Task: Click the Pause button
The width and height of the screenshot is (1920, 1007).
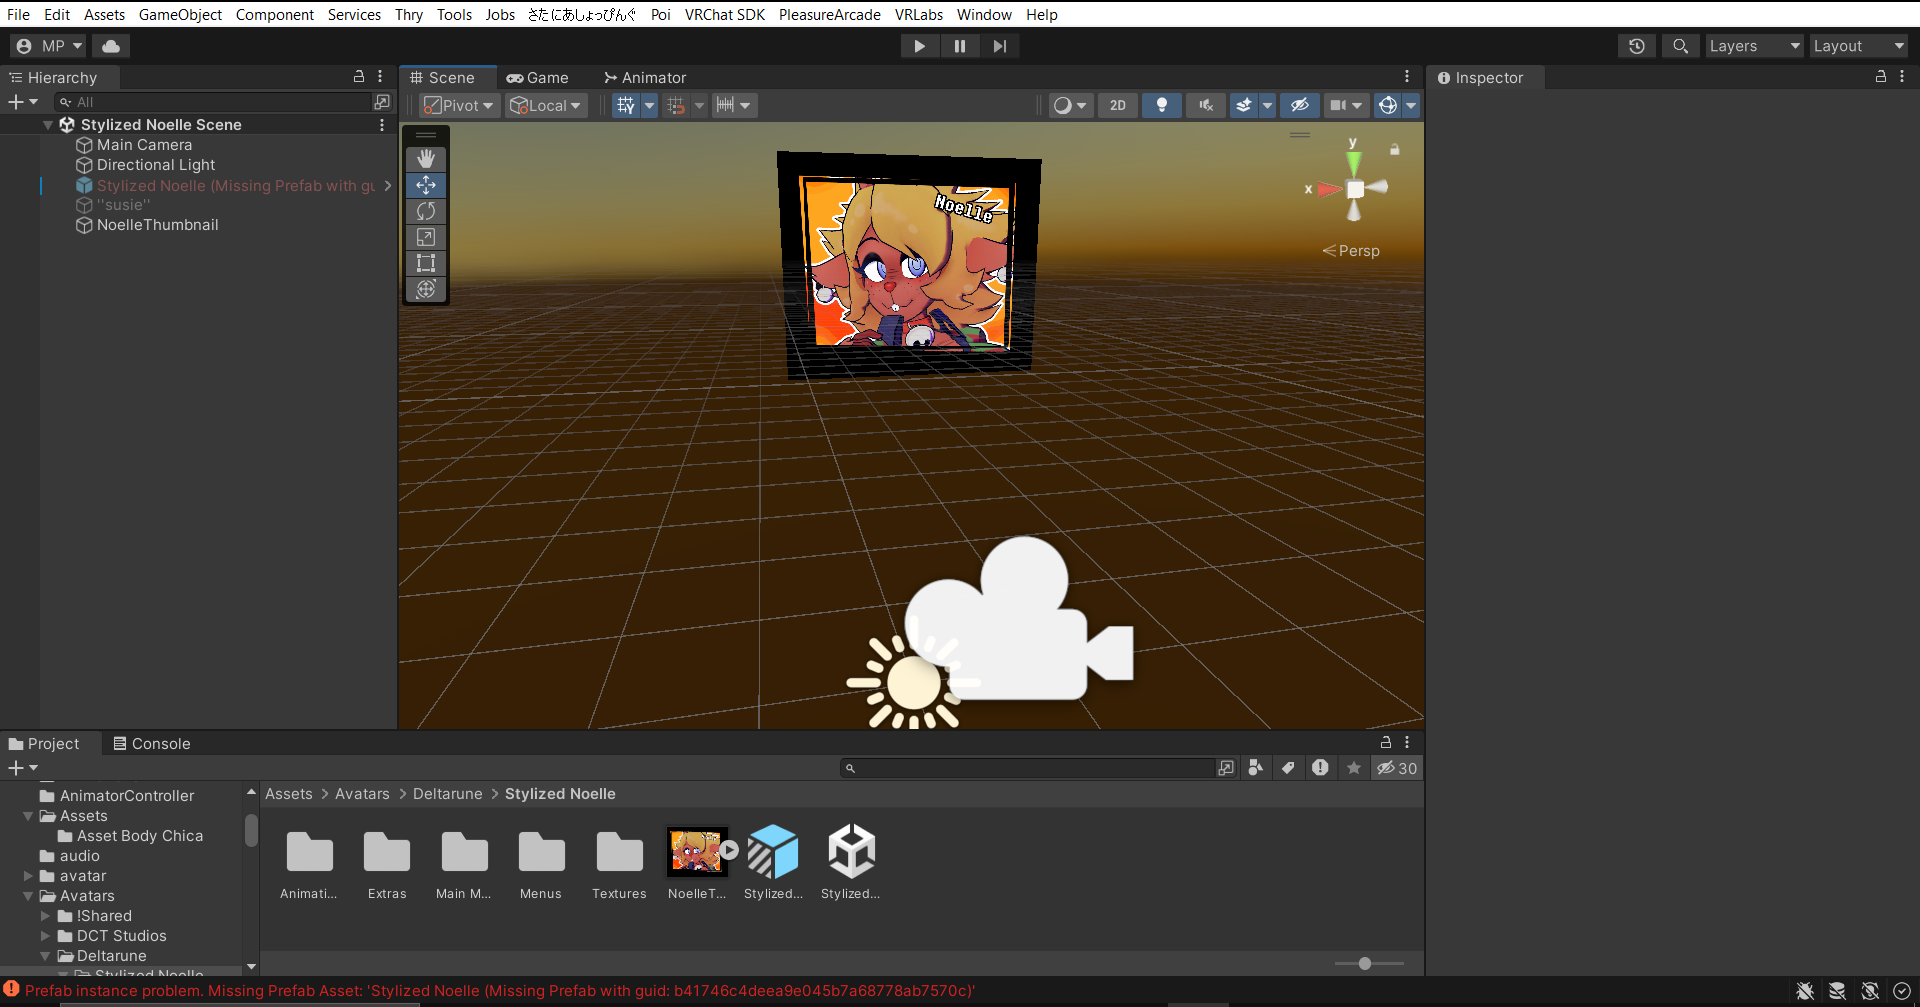Action: 960,46
